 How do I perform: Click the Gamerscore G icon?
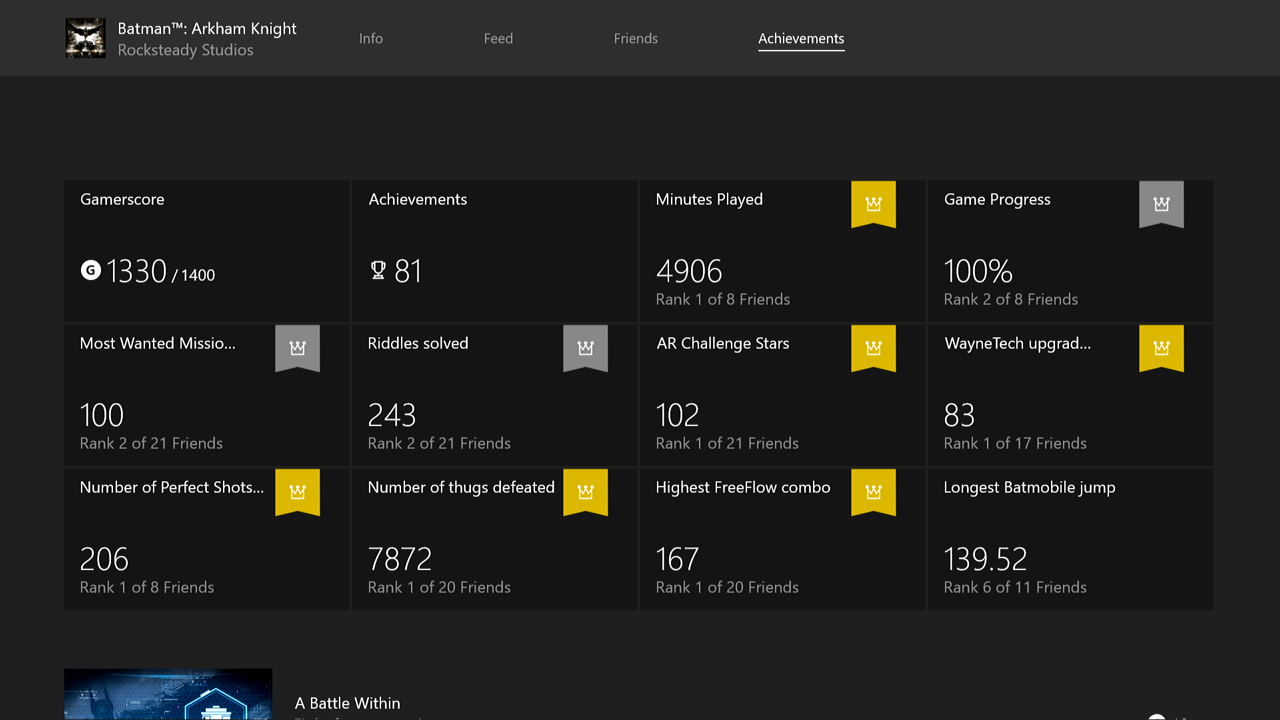[91, 270]
